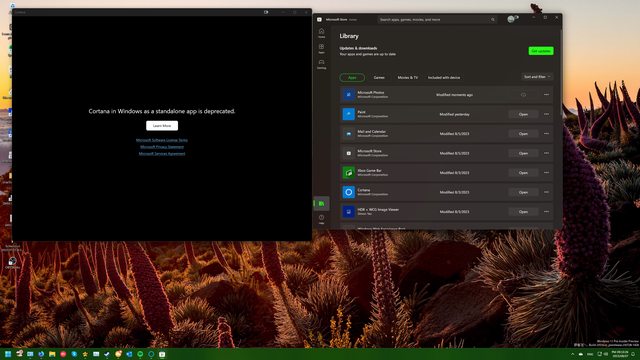Click the Modified moments ago text
This screenshot has height=360, width=640.
click(x=454, y=95)
